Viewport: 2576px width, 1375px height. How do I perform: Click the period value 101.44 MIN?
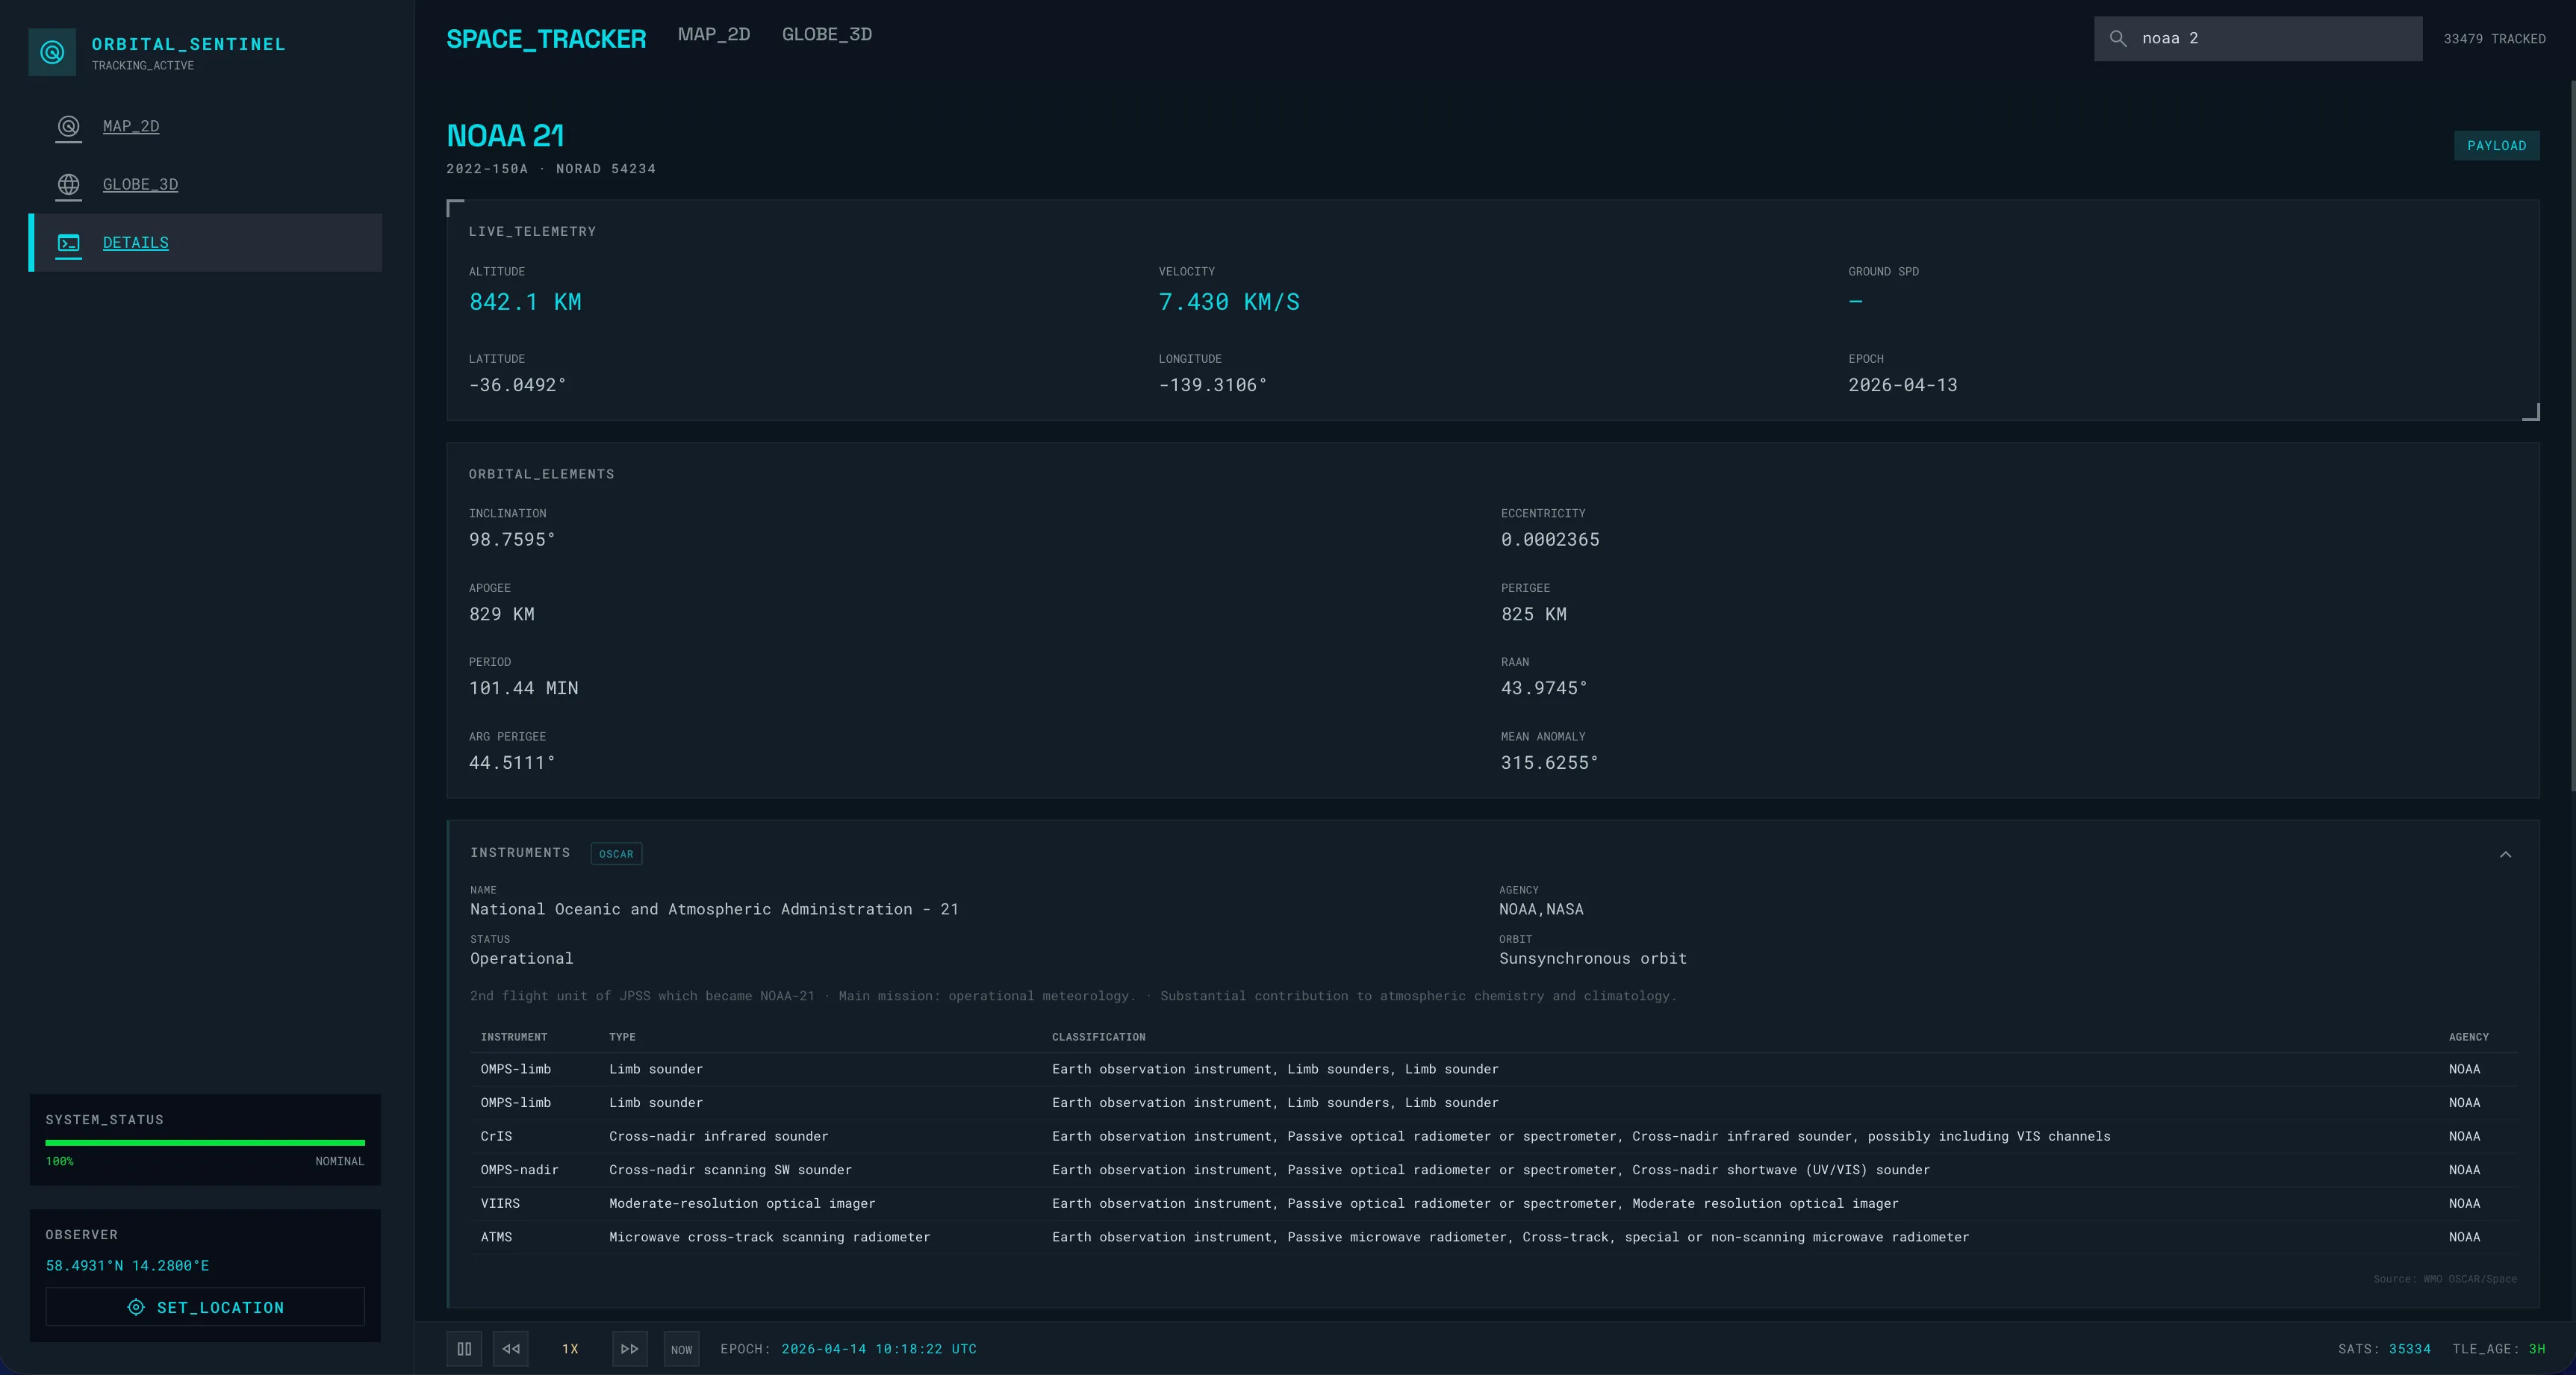pyautogui.click(x=523, y=688)
